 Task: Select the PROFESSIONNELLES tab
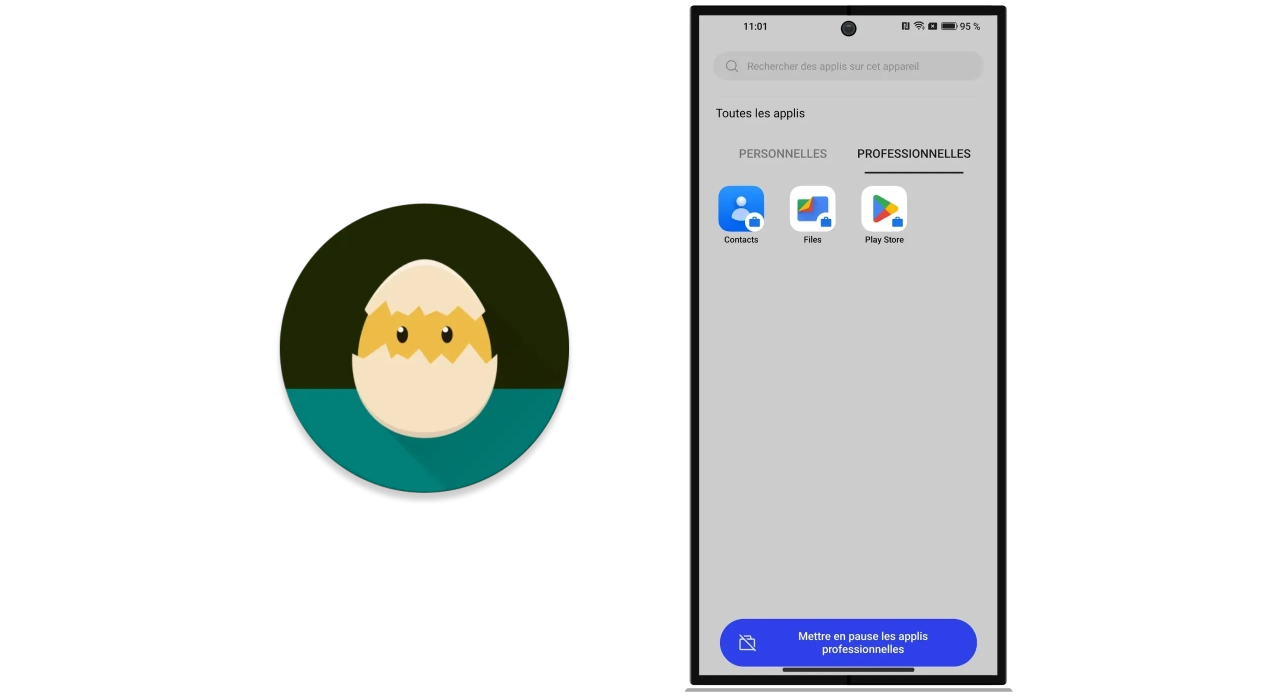tap(913, 154)
